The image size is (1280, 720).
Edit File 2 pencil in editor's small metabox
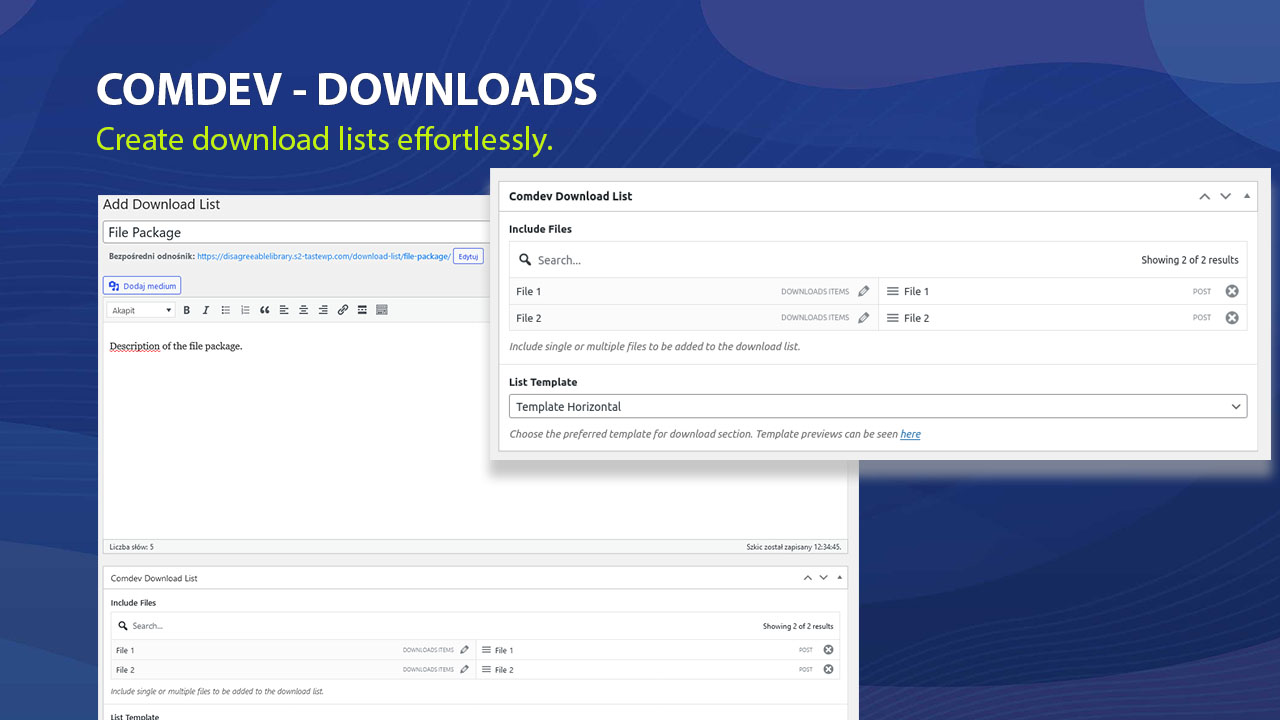464,669
